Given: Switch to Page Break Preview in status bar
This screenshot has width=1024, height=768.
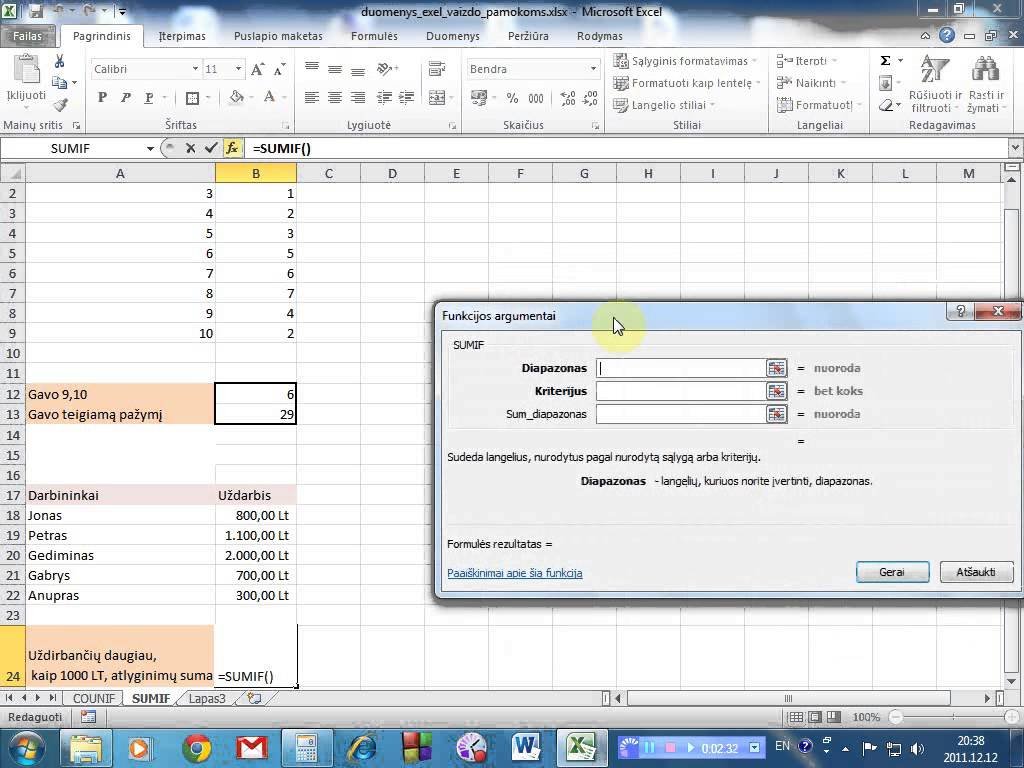Looking at the screenshot, I should coord(833,717).
